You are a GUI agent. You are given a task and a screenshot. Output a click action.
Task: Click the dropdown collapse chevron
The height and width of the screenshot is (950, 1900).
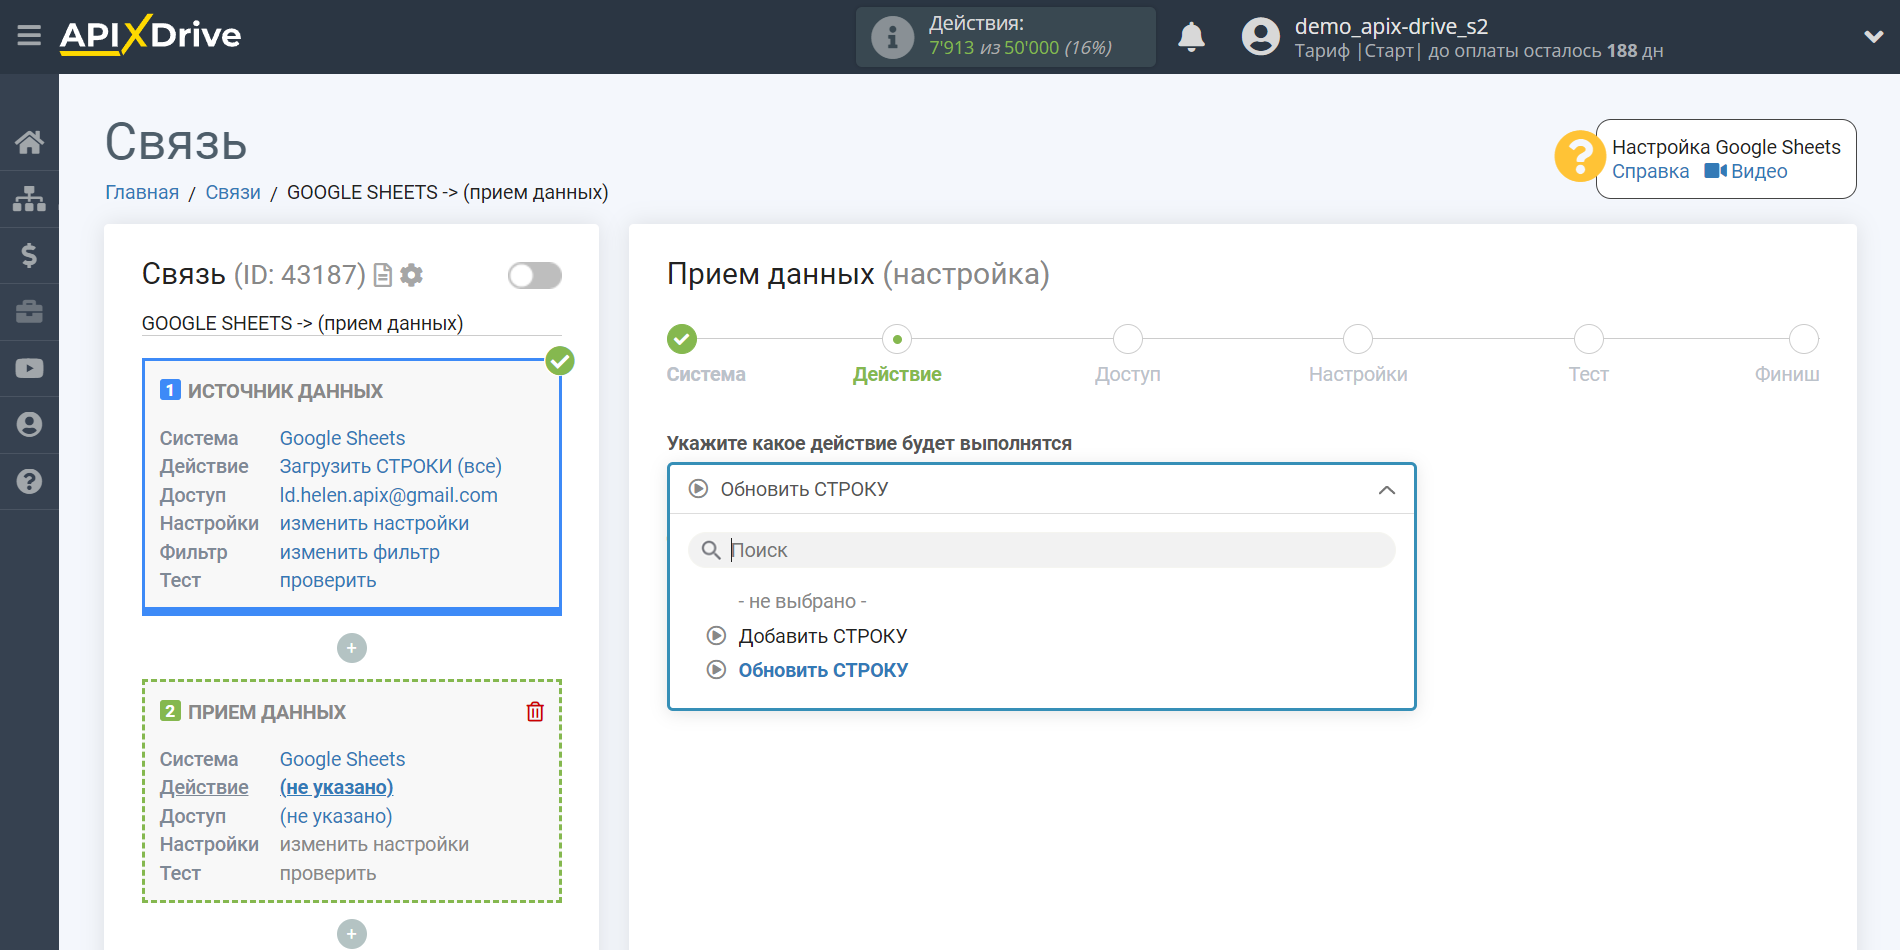pyautogui.click(x=1386, y=490)
